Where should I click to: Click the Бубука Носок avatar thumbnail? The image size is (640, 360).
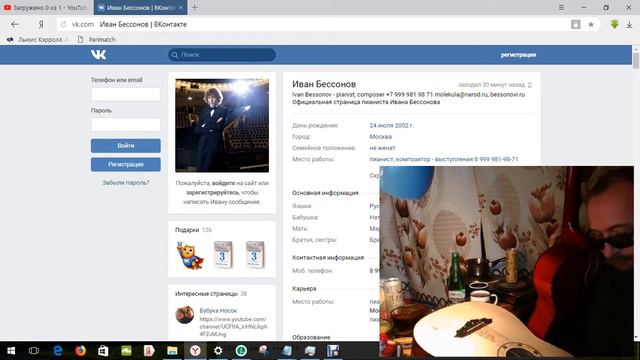click(x=184, y=315)
